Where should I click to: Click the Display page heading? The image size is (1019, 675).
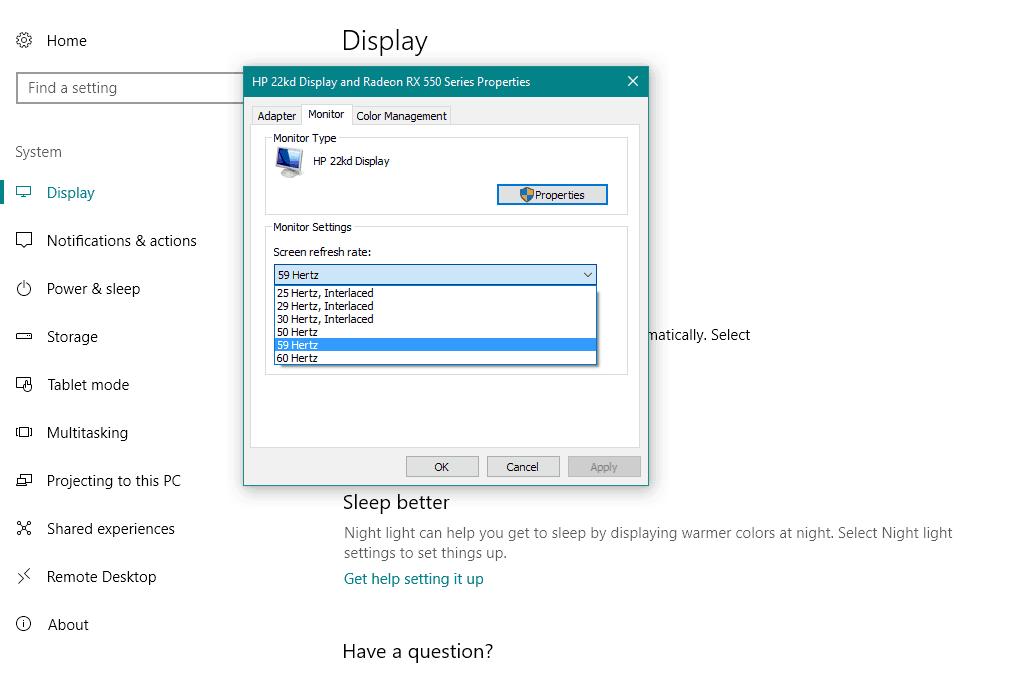pyautogui.click(x=385, y=41)
